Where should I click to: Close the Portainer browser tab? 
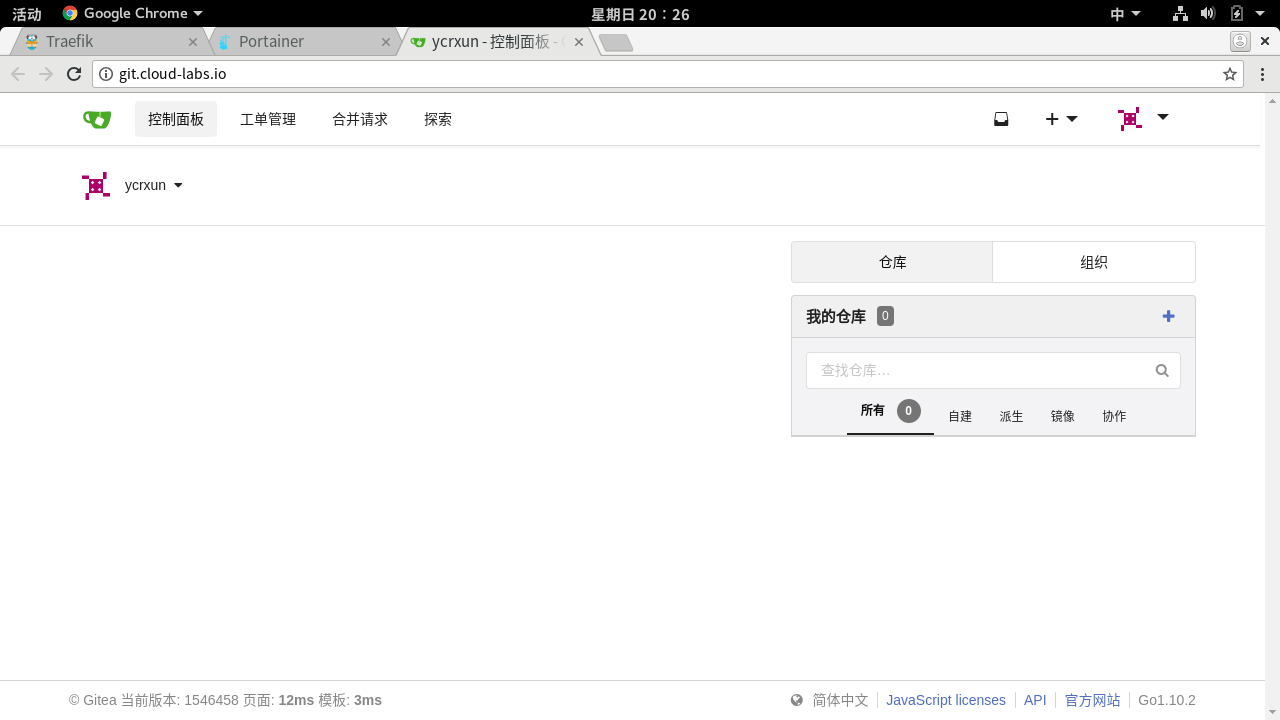386,42
